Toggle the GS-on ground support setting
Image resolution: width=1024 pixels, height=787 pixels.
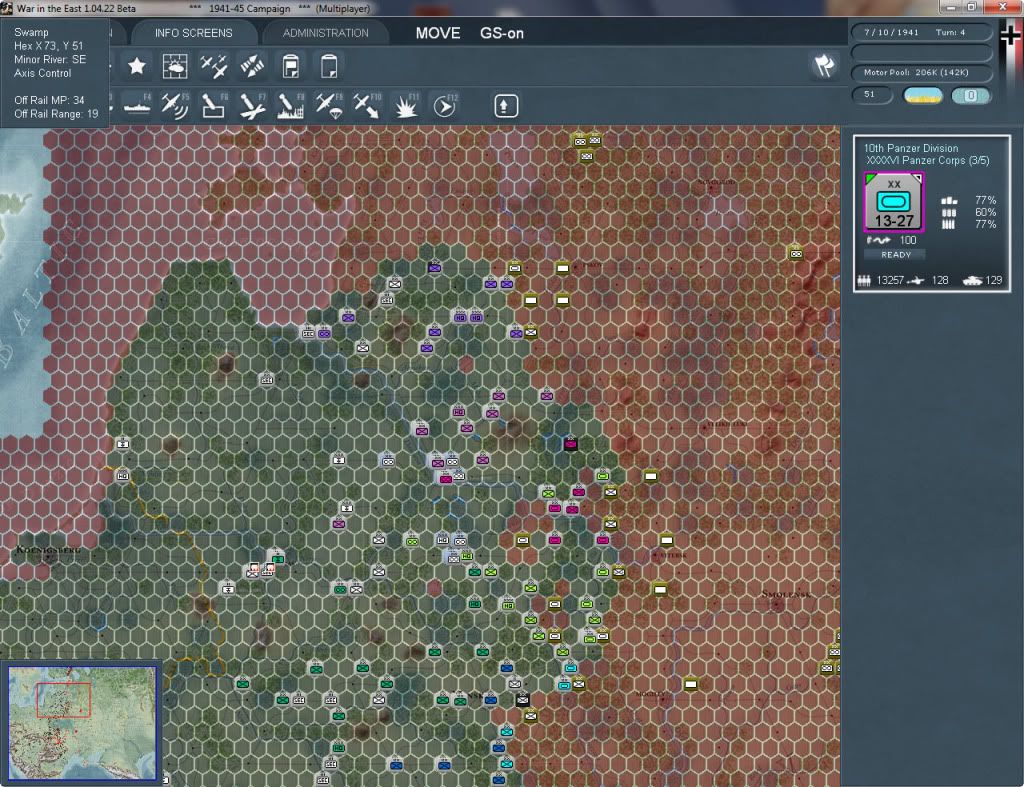point(502,33)
